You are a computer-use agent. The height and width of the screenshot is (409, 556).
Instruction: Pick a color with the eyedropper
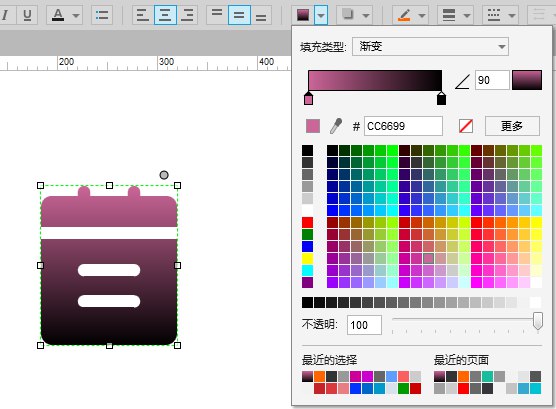pyautogui.click(x=336, y=126)
